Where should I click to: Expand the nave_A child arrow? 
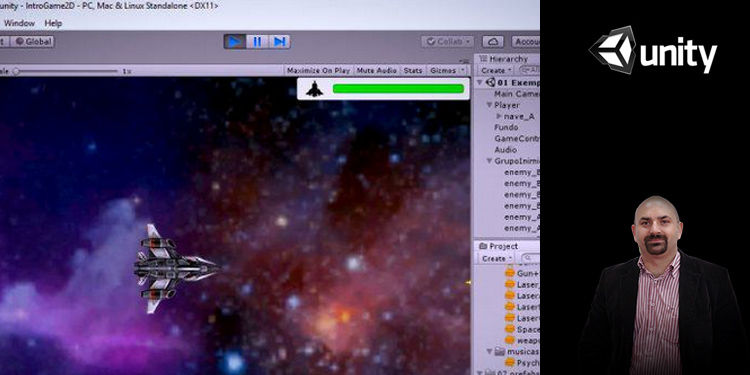(499, 116)
